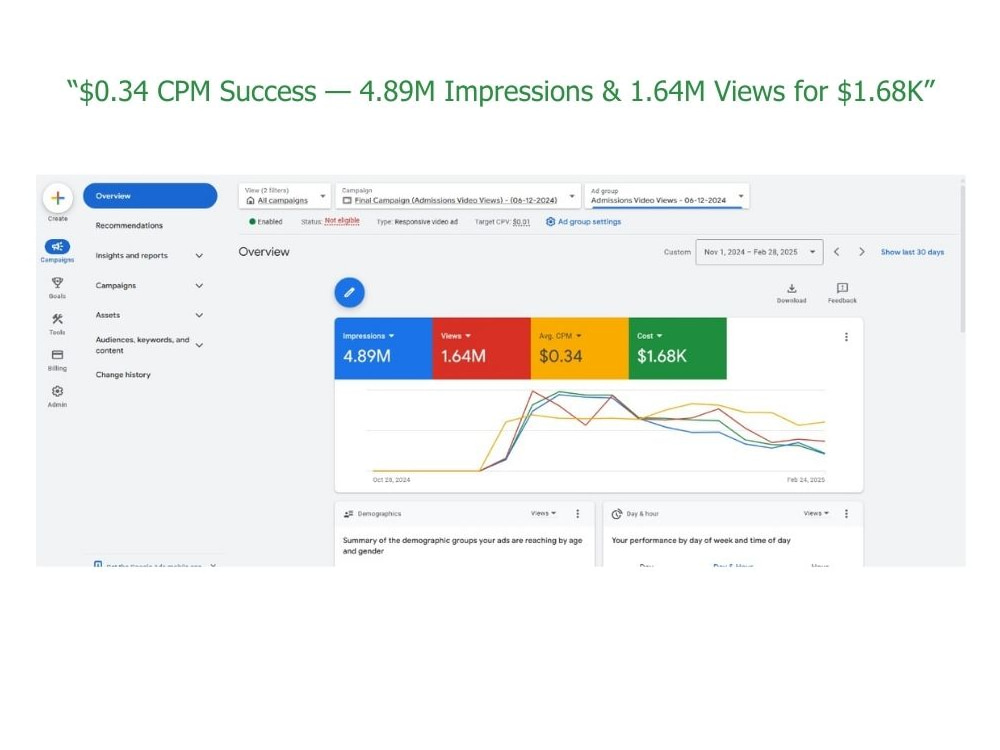Click the Create plus button
1000x750 pixels.
(57, 198)
